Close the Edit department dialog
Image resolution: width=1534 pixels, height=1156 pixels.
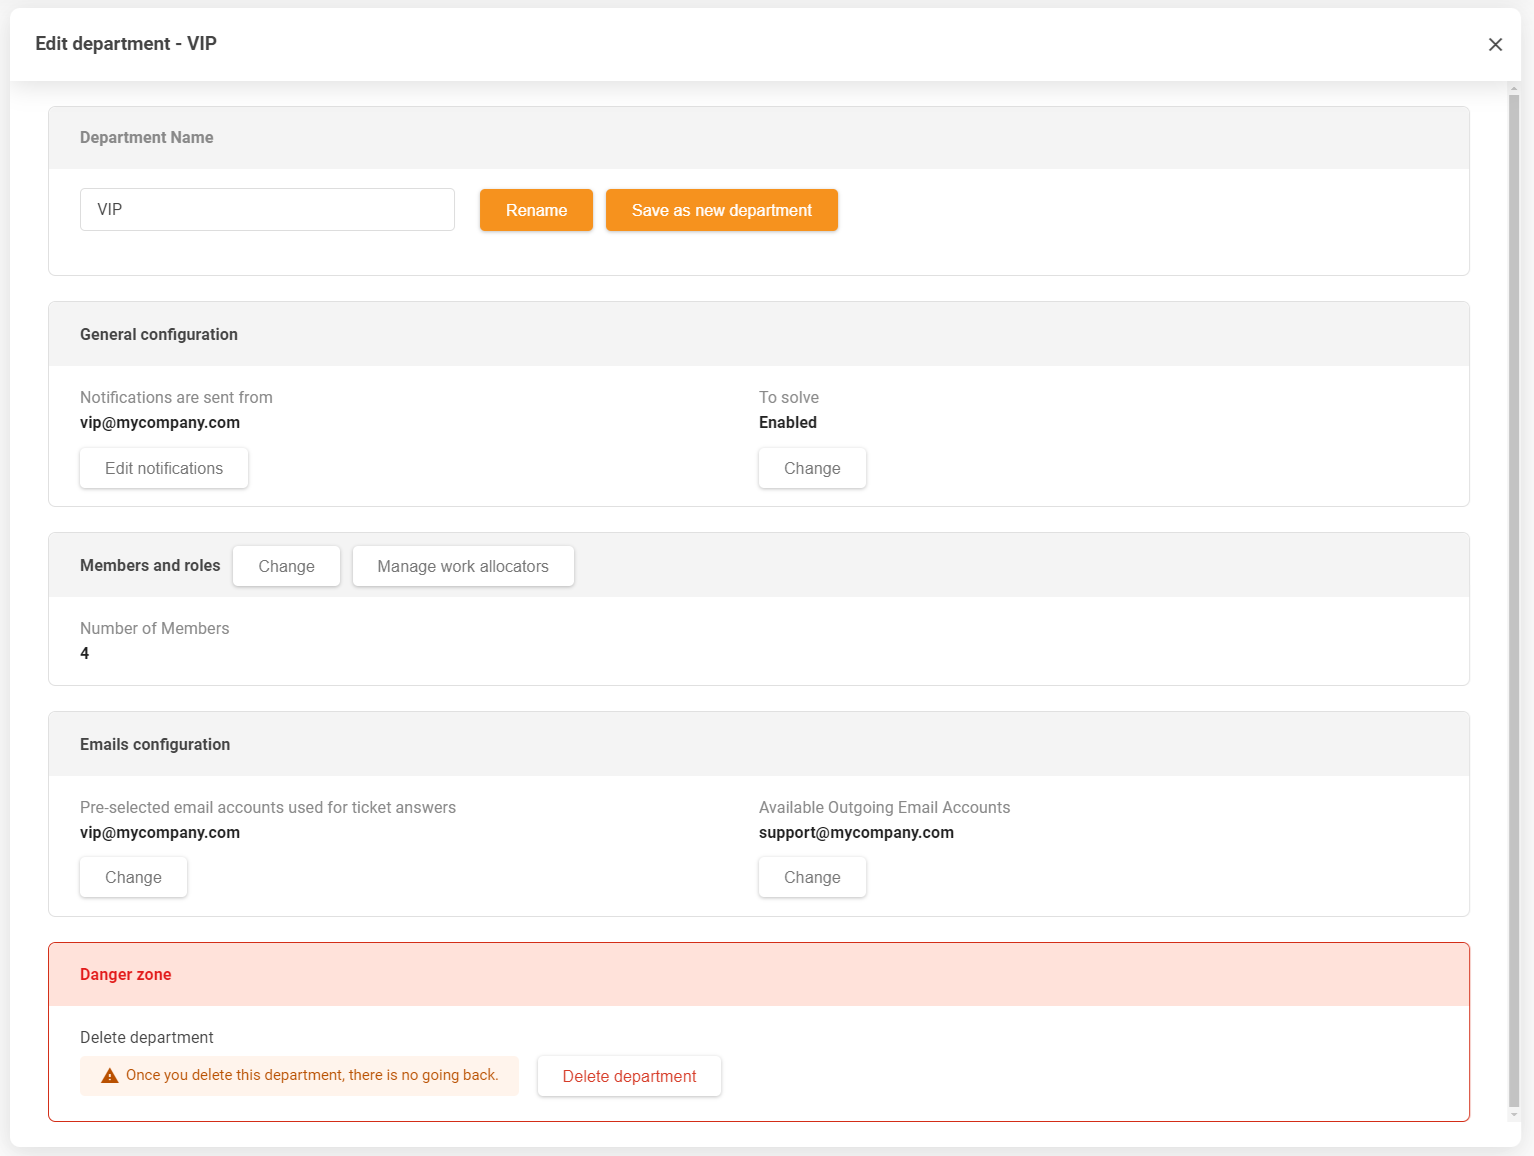point(1495,45)
